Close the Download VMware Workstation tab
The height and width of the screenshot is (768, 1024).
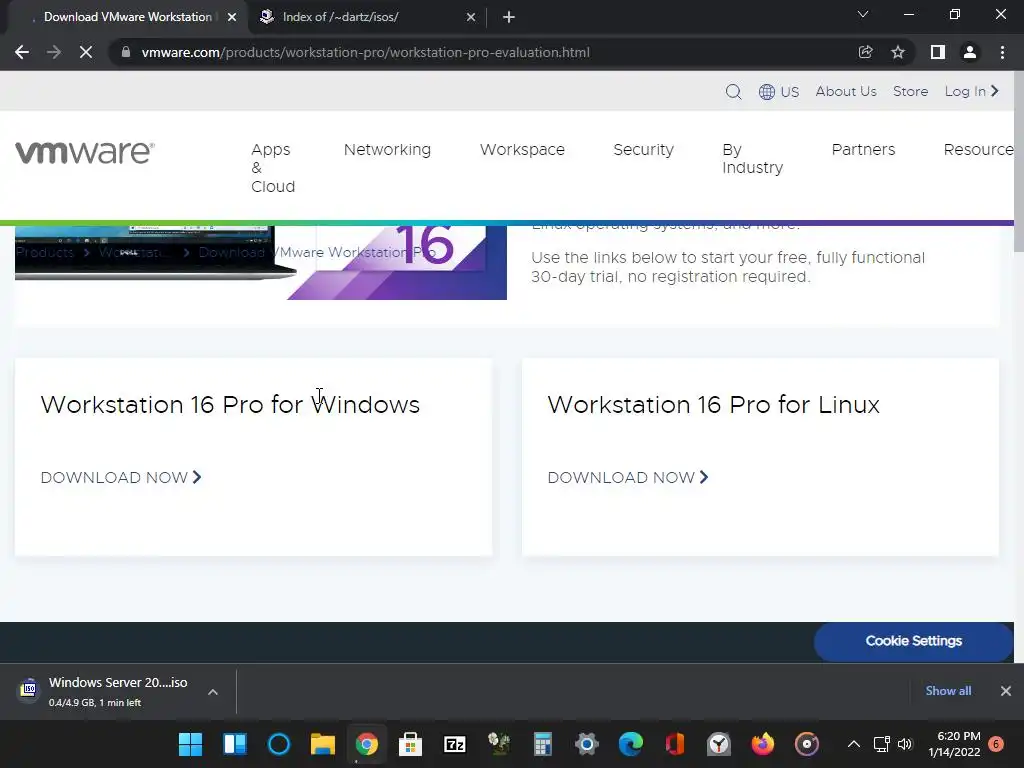click(232, 17)
